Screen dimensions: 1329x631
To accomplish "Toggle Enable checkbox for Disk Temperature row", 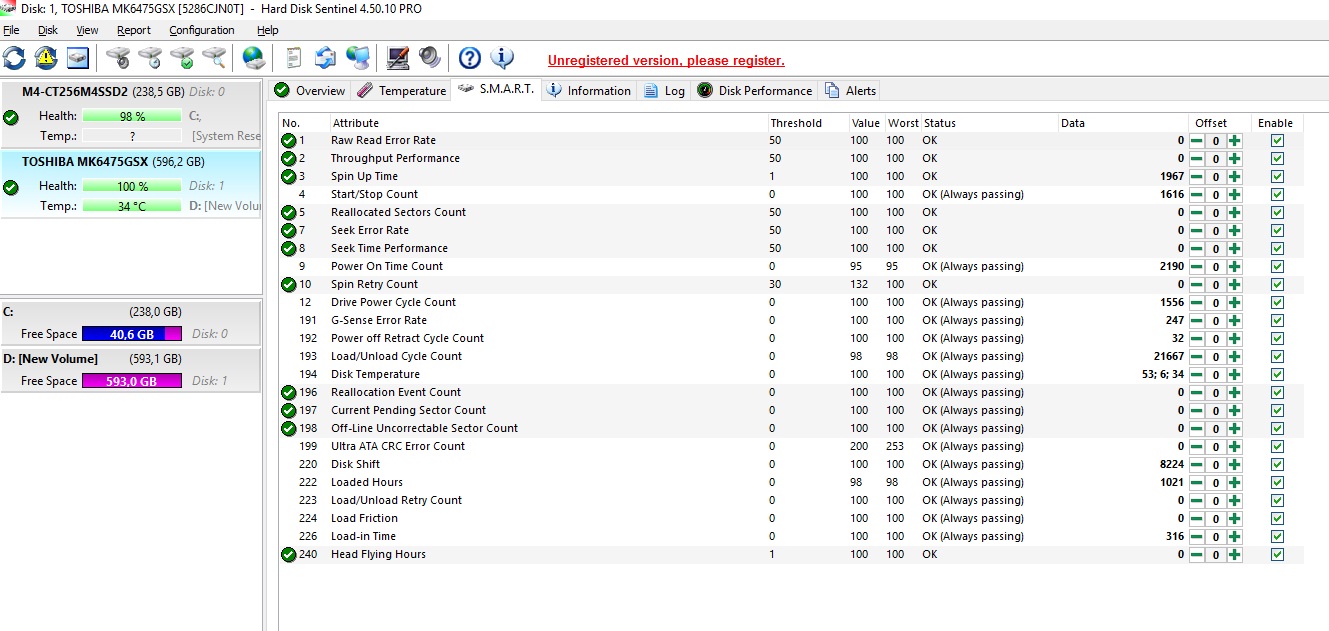I will pyautogui.click(x=1277, y=375).
